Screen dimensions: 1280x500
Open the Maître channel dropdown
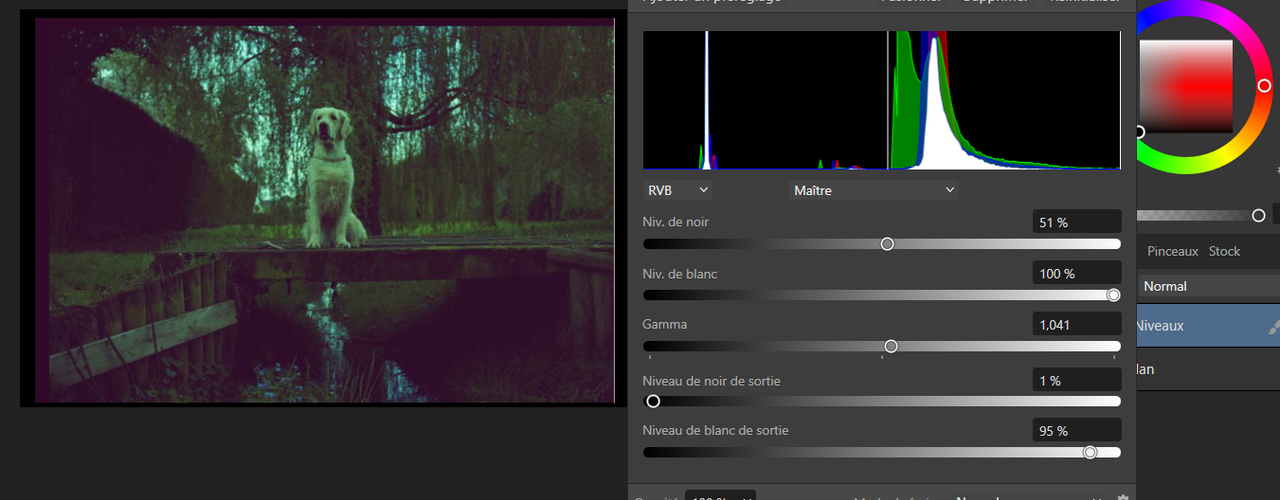(x=874, y=190)
